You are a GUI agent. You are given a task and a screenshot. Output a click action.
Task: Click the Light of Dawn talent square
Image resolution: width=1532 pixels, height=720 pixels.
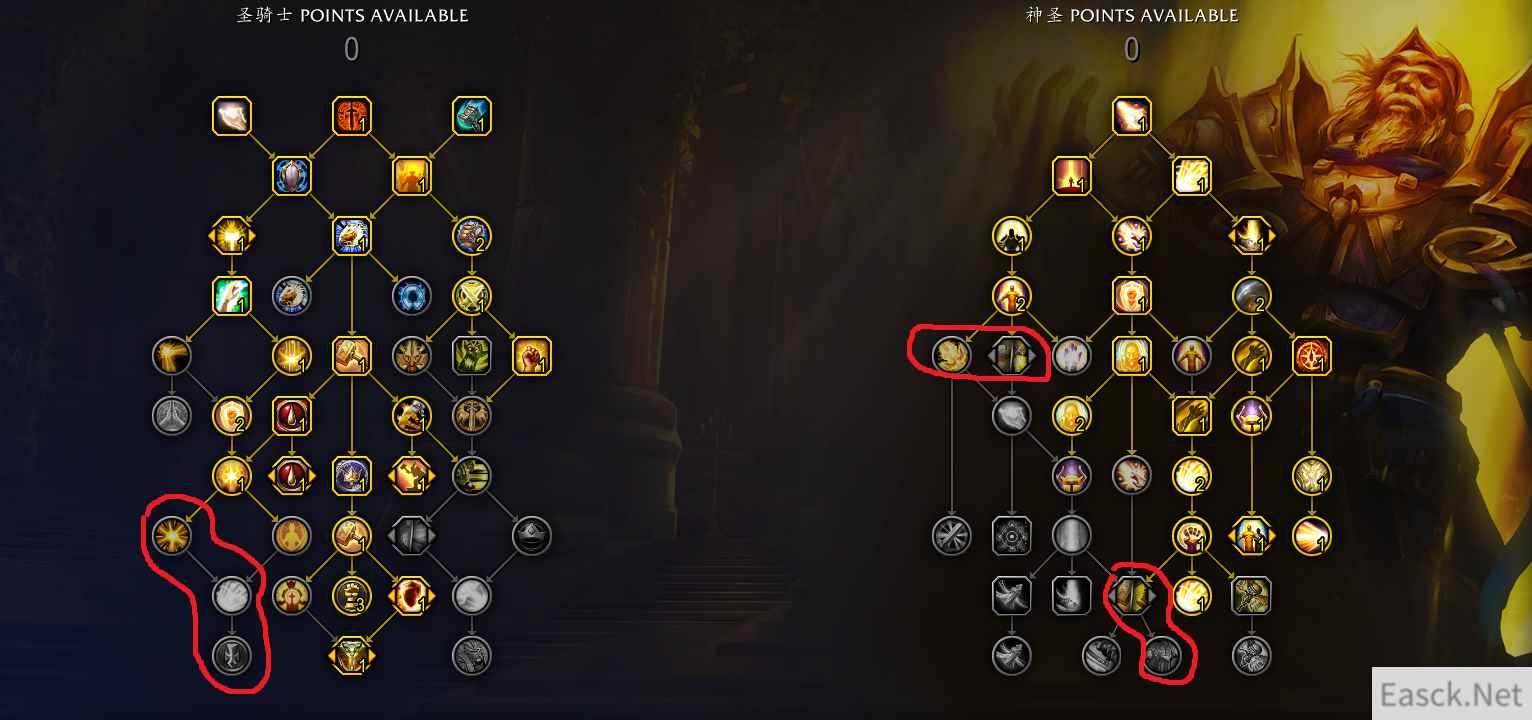pos(1192,176)
